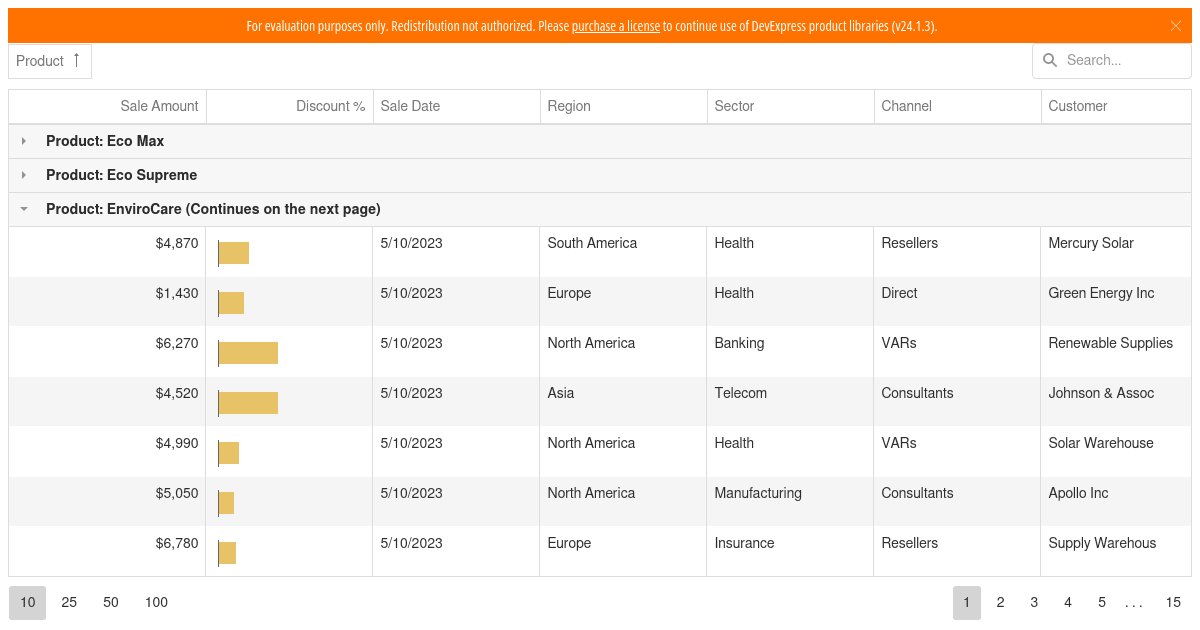Go to page 1
1200x630 pixels.
click(967, 602)
